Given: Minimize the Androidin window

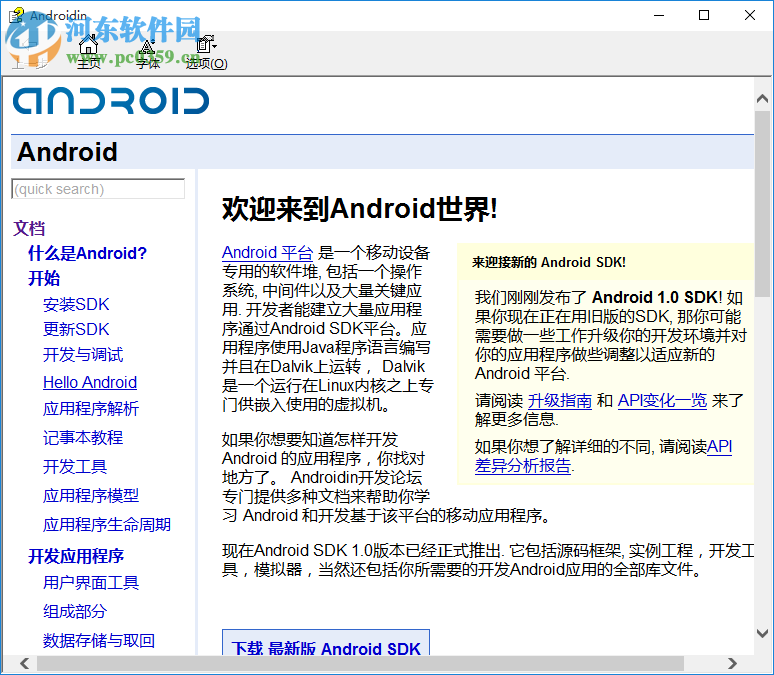Looking at the screenshot, I should (659, 15).
